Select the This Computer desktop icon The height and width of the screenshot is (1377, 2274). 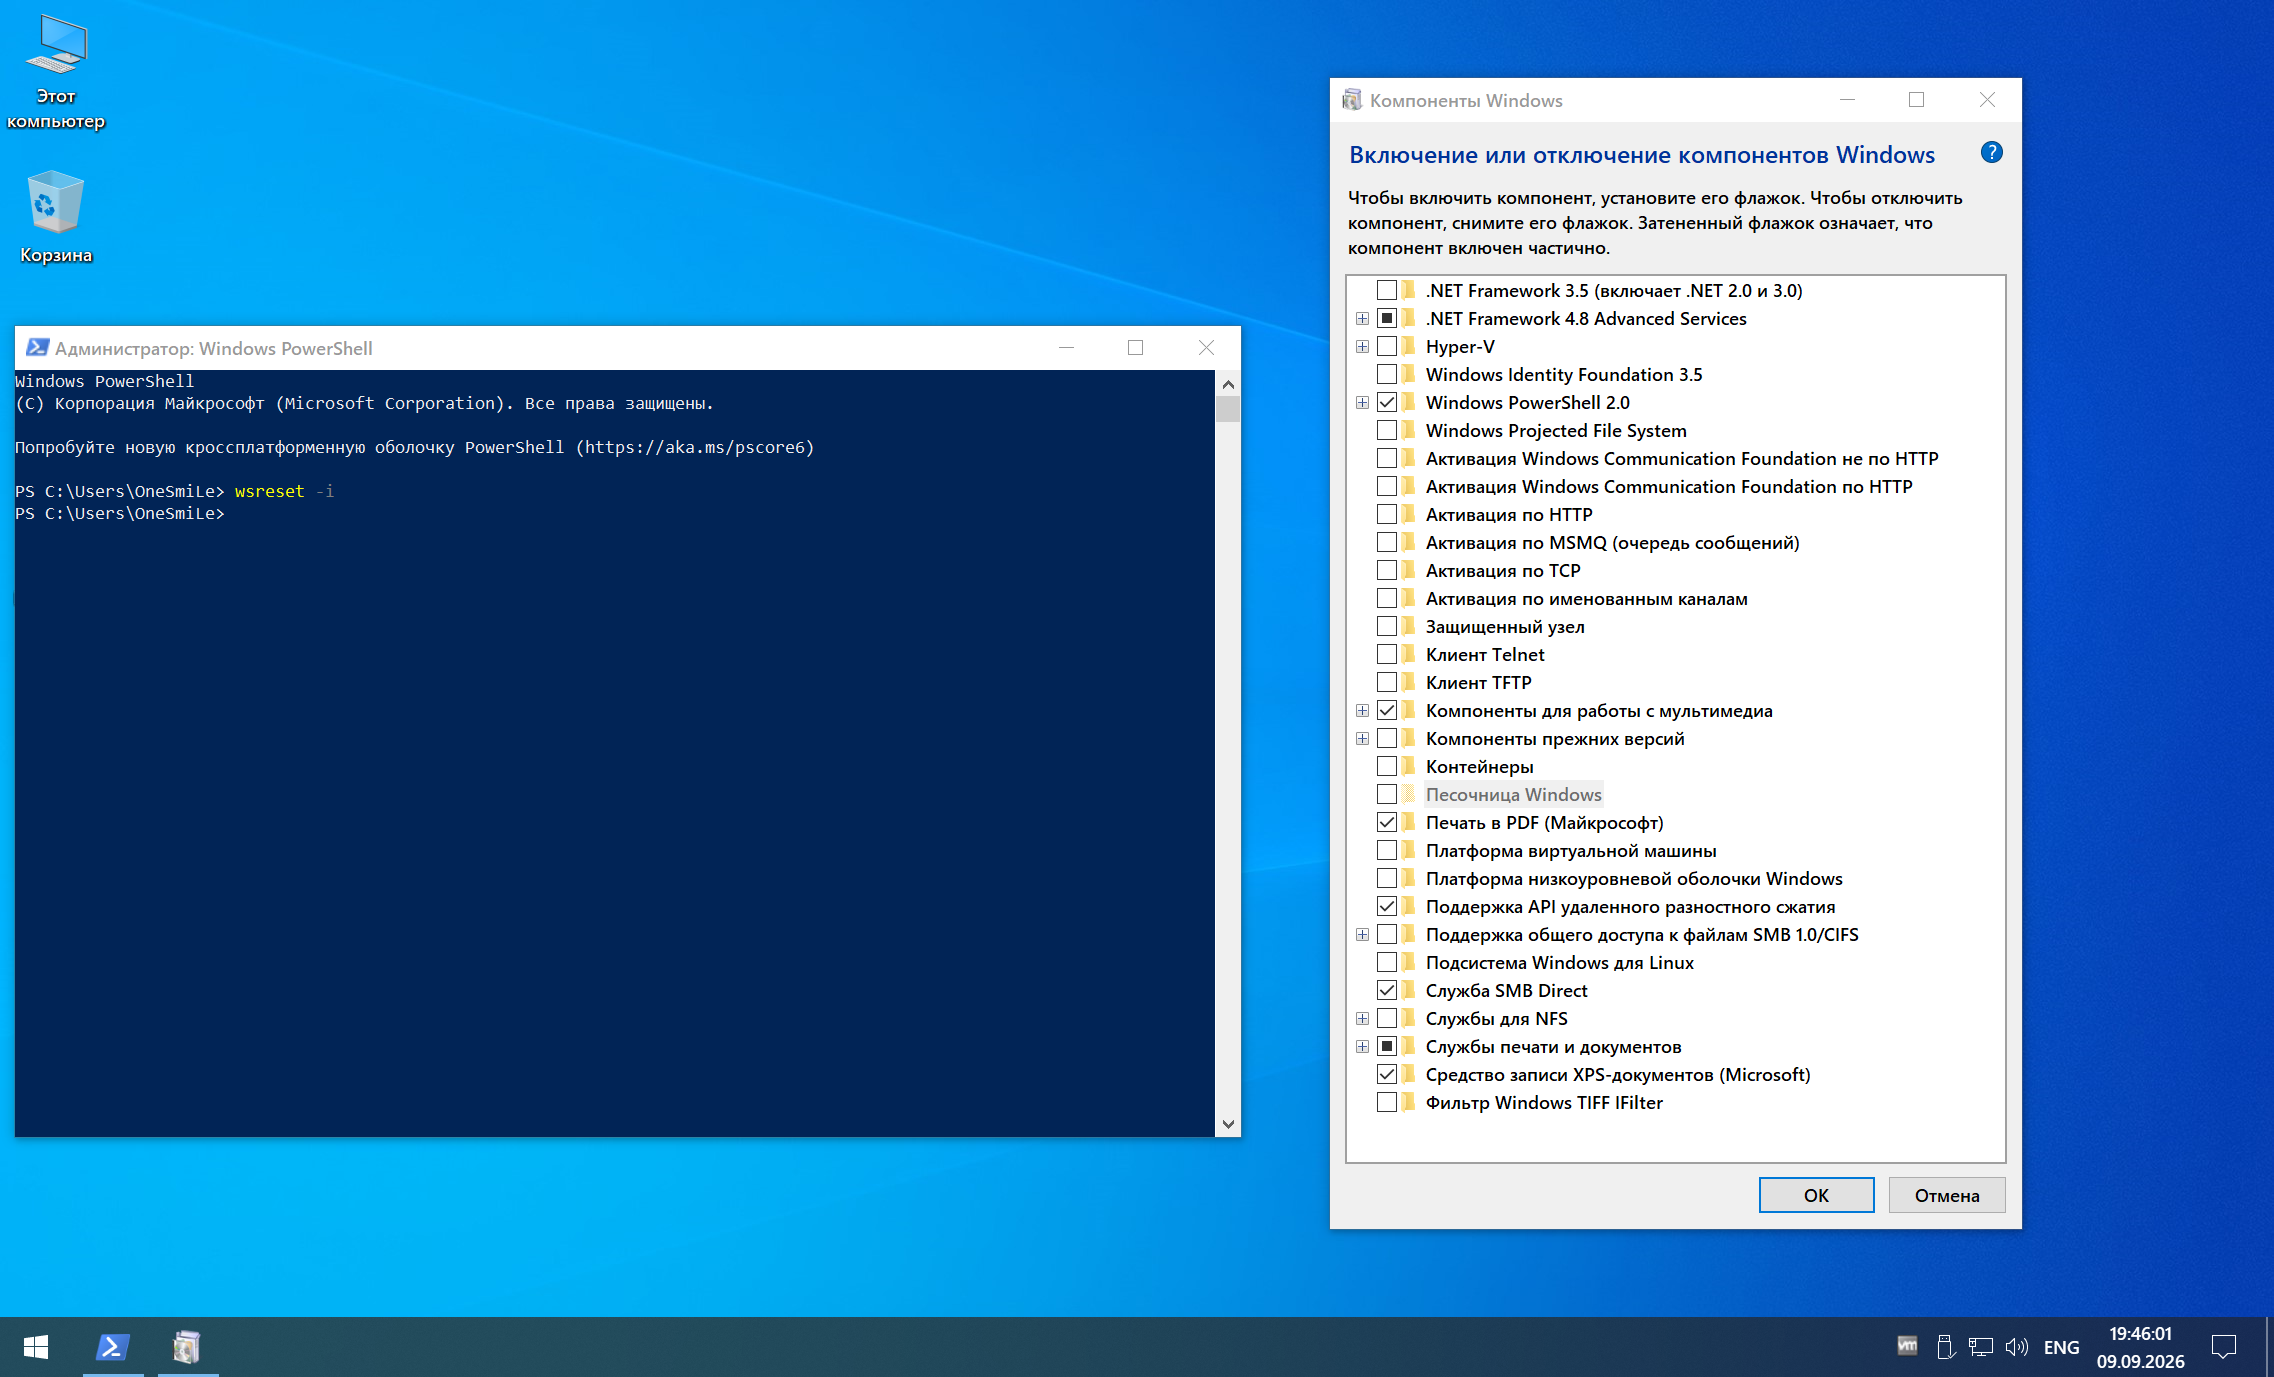tap(56, 72)
